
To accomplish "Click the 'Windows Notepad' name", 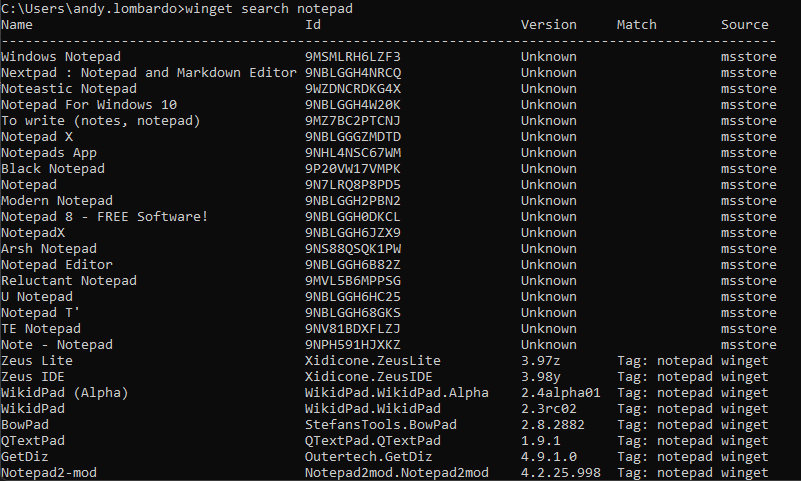I will [61, 57].
